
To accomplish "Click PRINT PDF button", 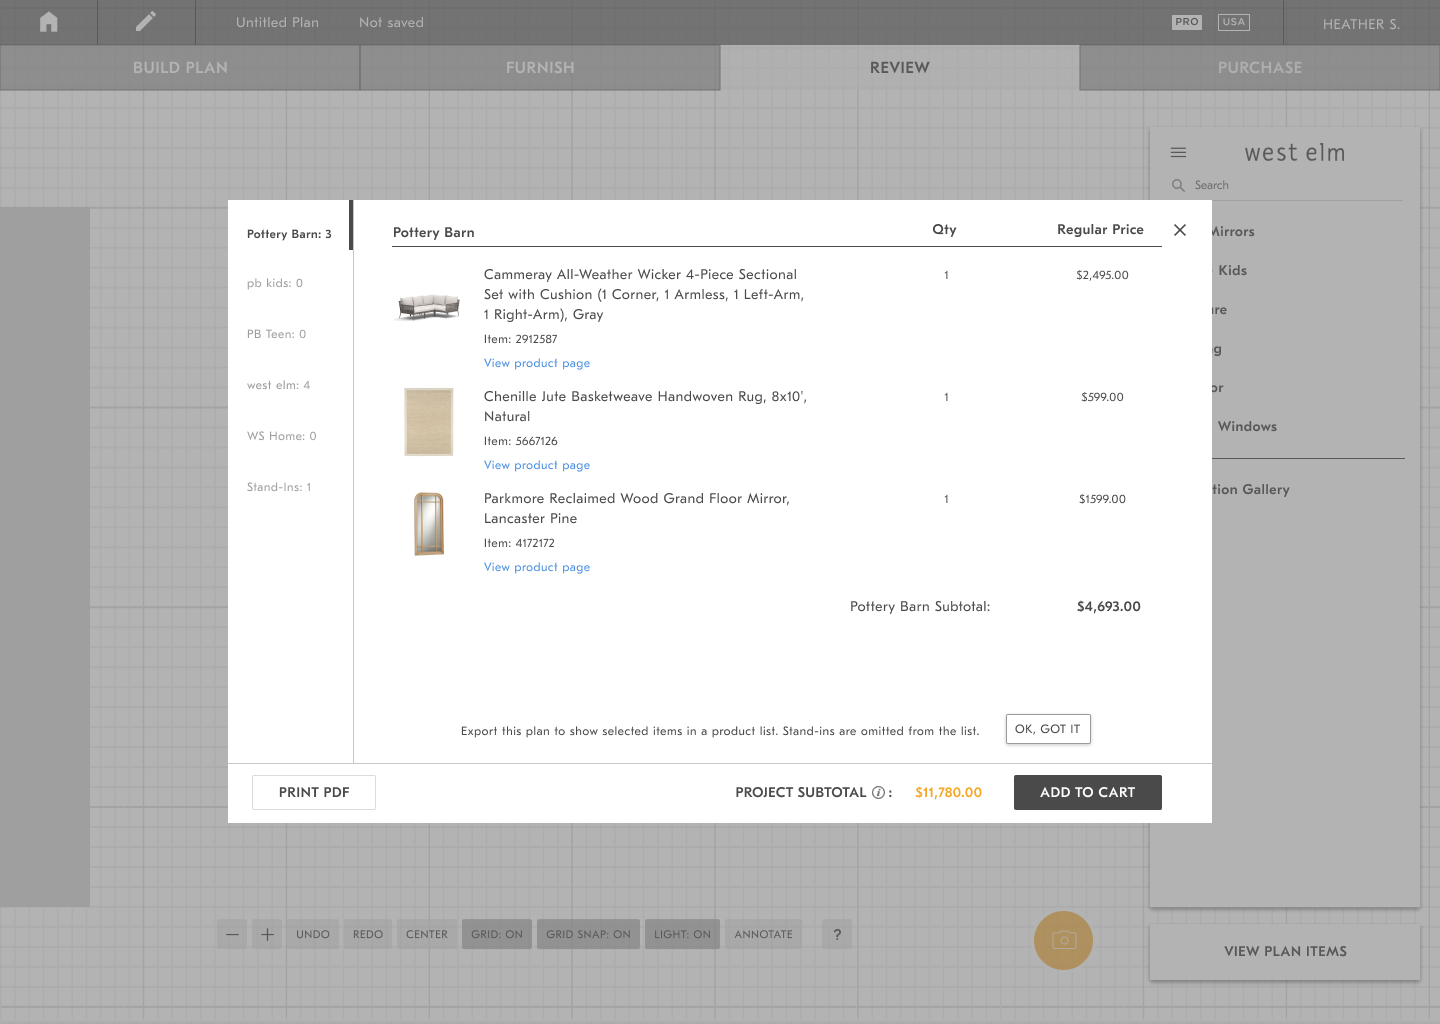I will pyautogui.click(x=314, y=792).
